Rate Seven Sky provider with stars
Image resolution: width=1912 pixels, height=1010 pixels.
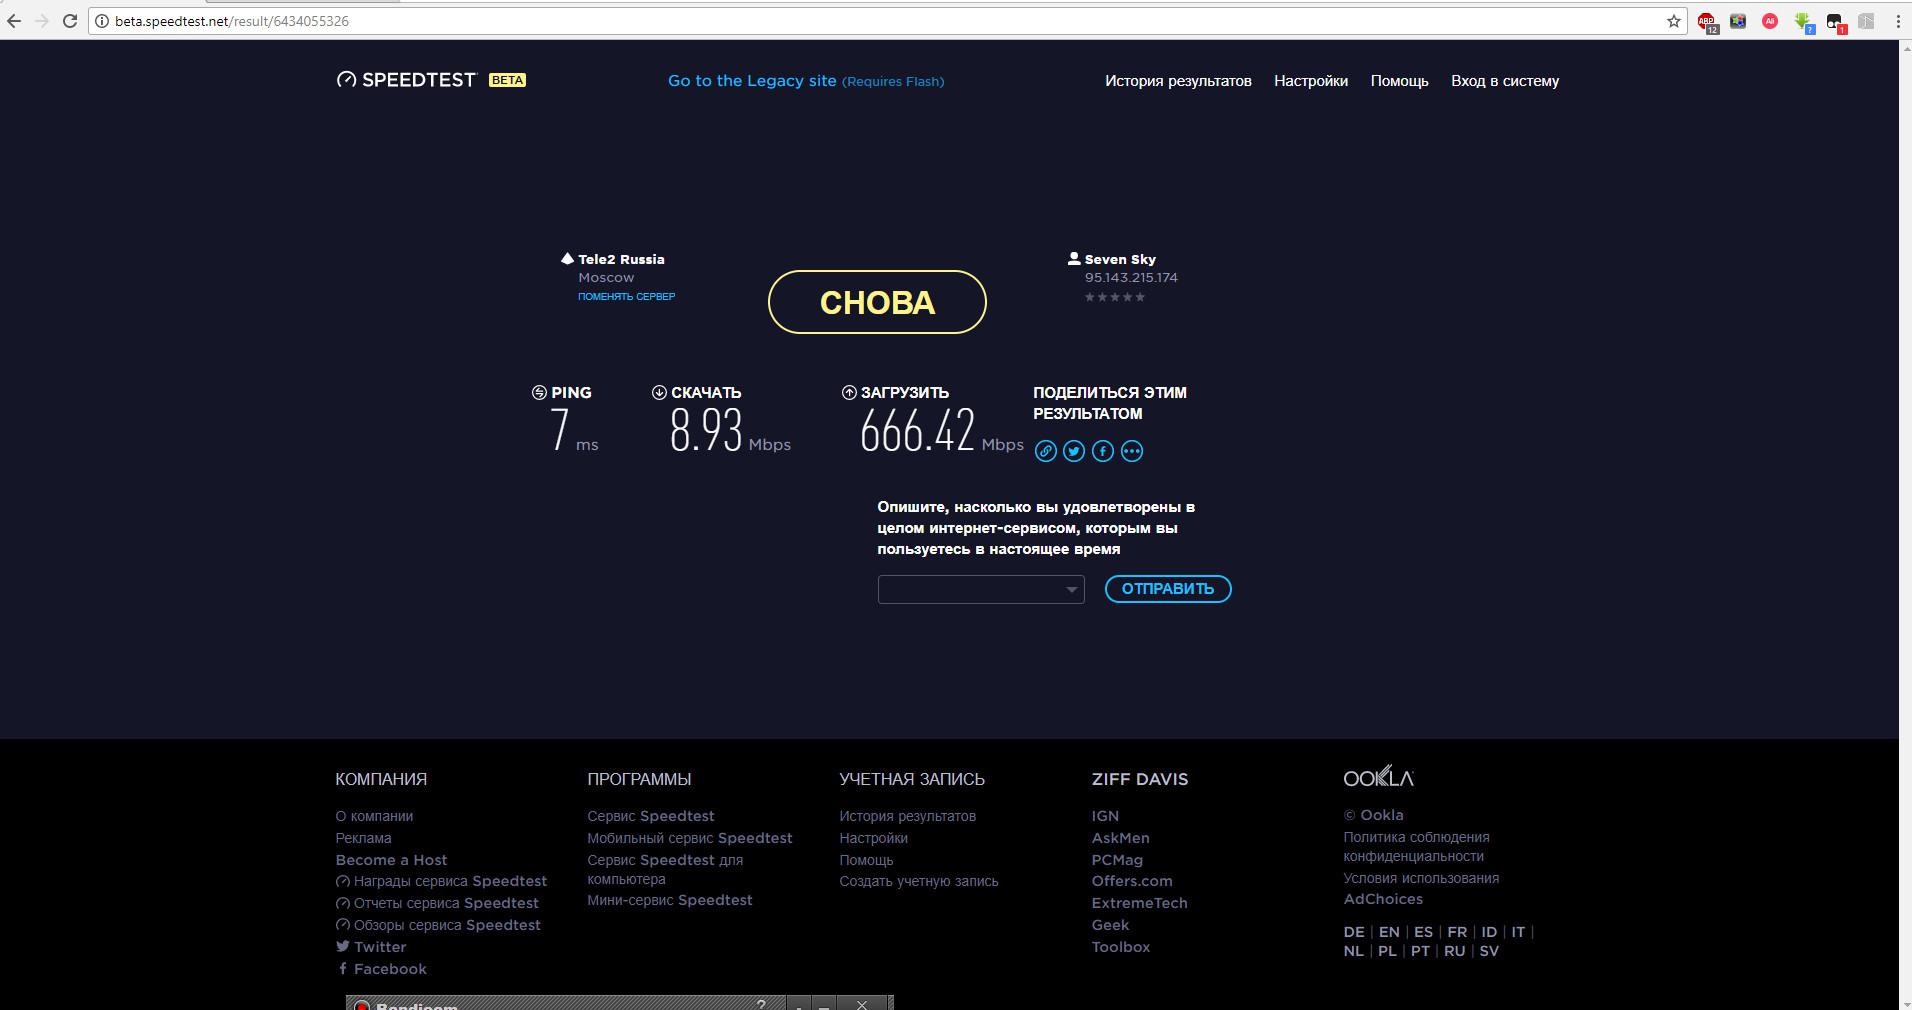click(x=1115, y=297)
